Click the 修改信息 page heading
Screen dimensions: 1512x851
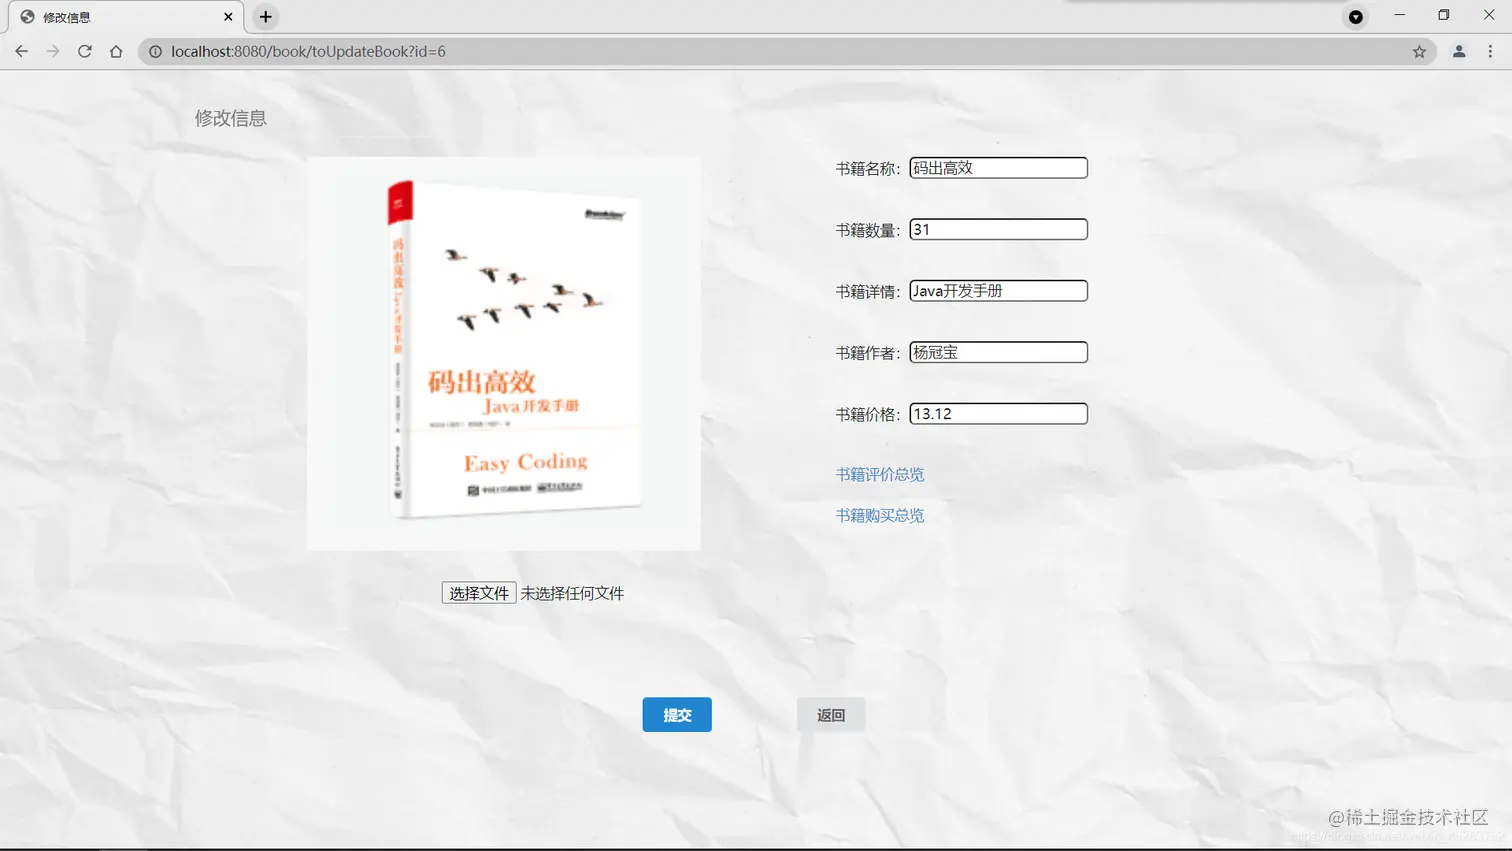coord(231,118)
